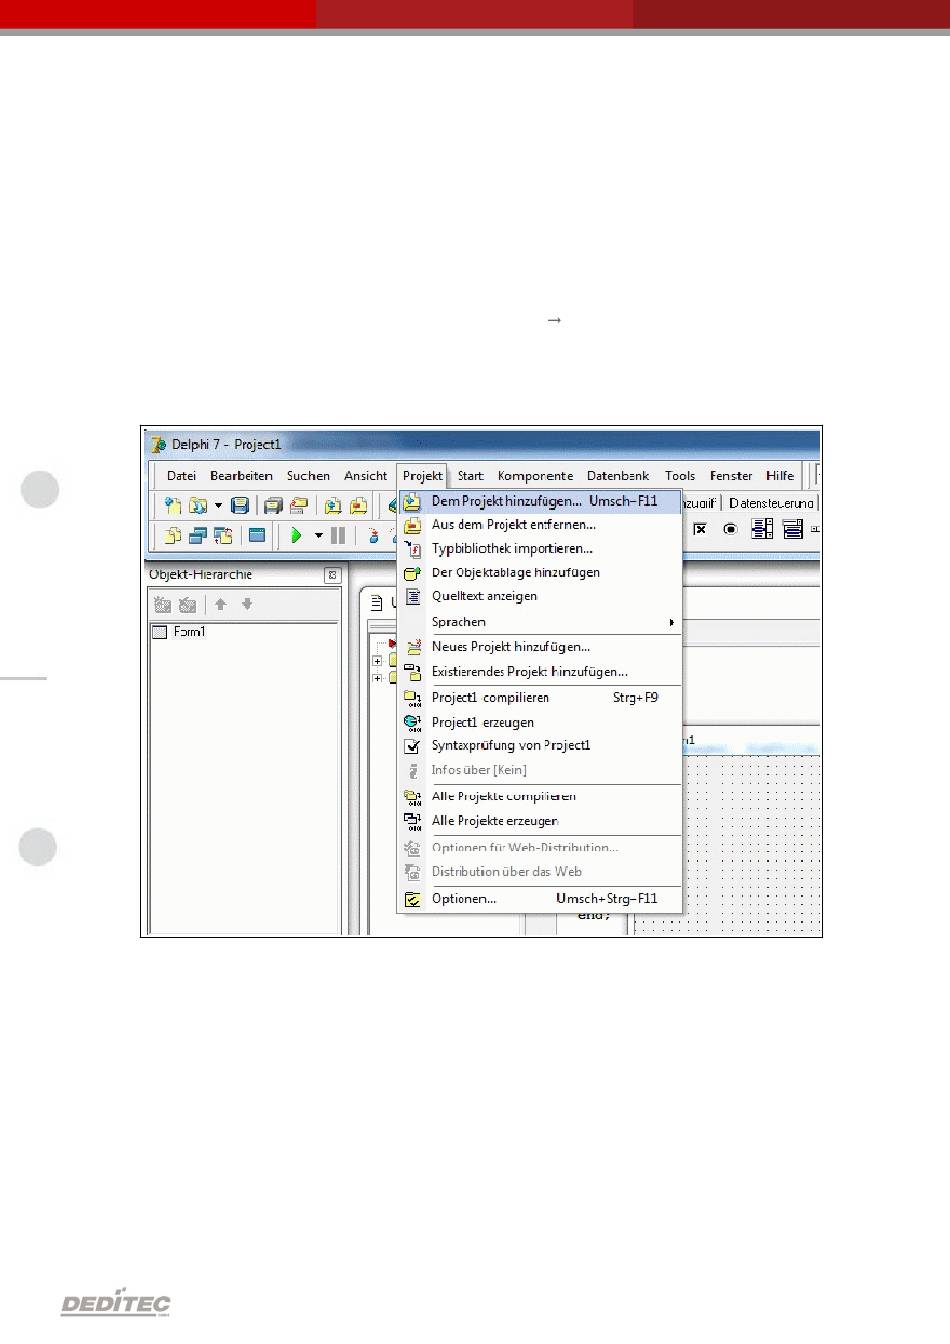The height and width of the screenshot is (1344, 950).
Task: Click the Add file to project icon
Action: coord(332,506)
